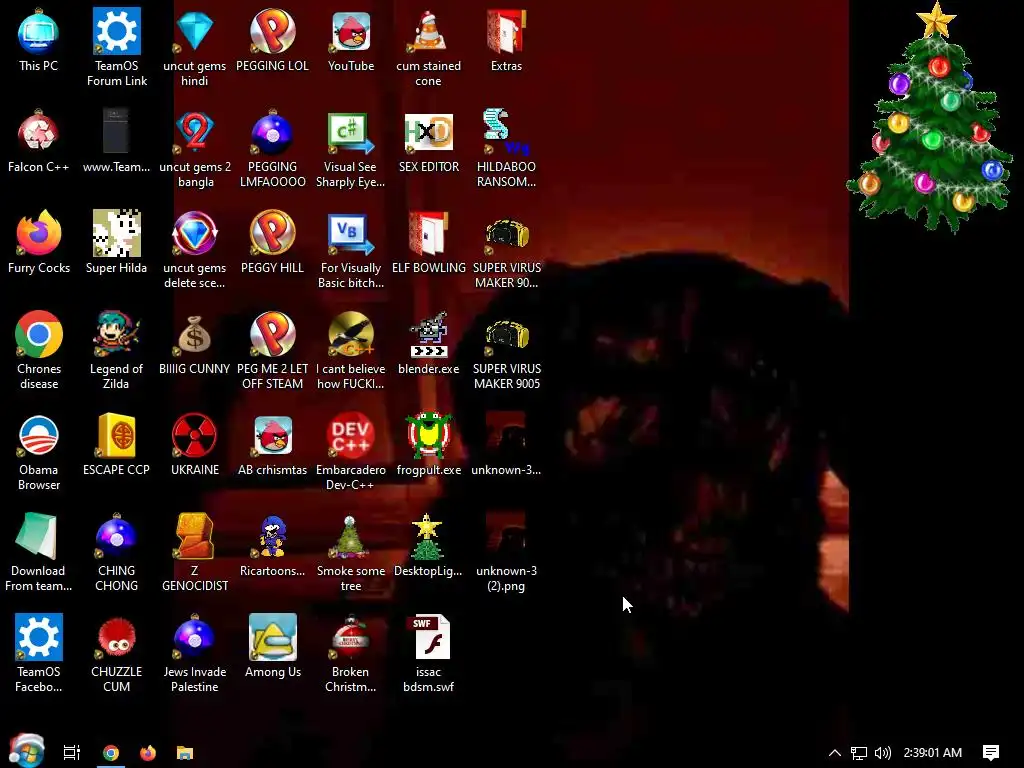The width and height of the screenshot is (1024, 768).
Task: Switch to Chrome in the taskbar
Action: click(111, 753)
